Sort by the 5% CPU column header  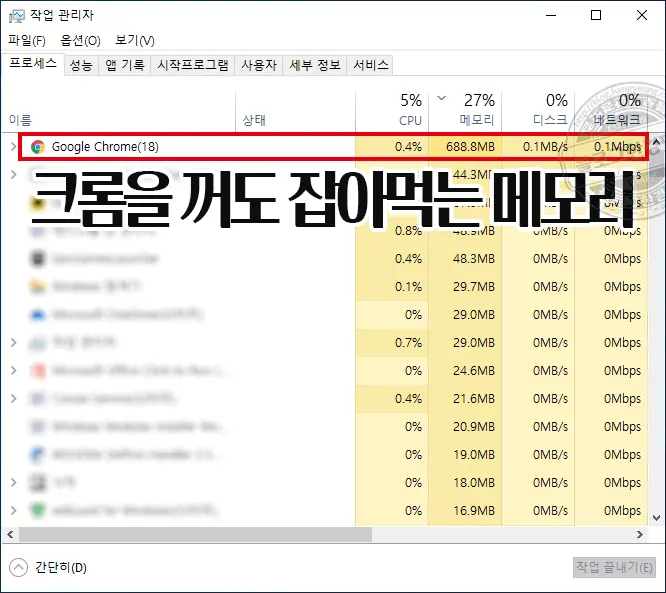point(392,111)
